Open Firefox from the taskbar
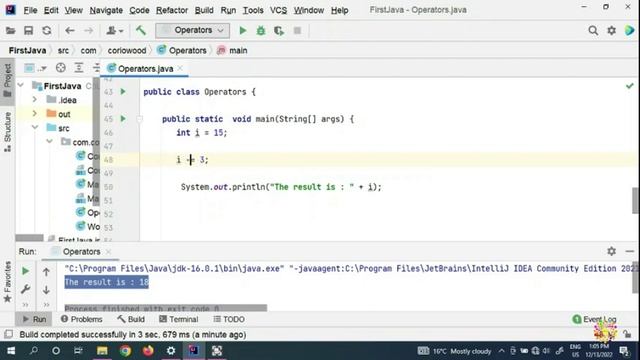 [x=148, y=351]
